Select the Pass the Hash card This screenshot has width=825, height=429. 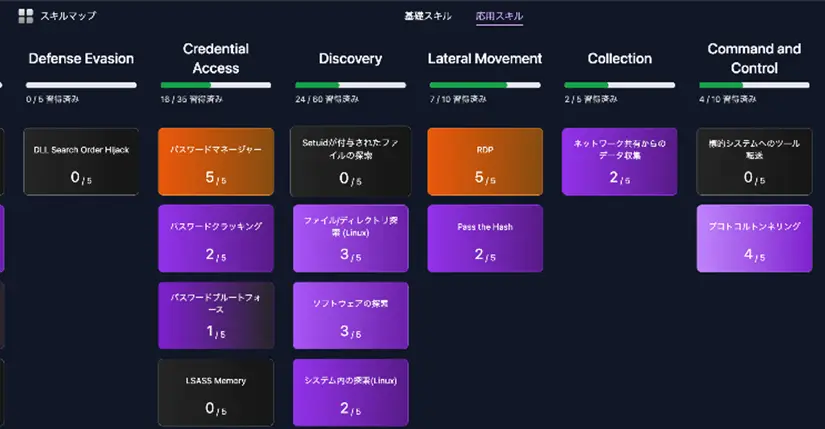[485, 239]
